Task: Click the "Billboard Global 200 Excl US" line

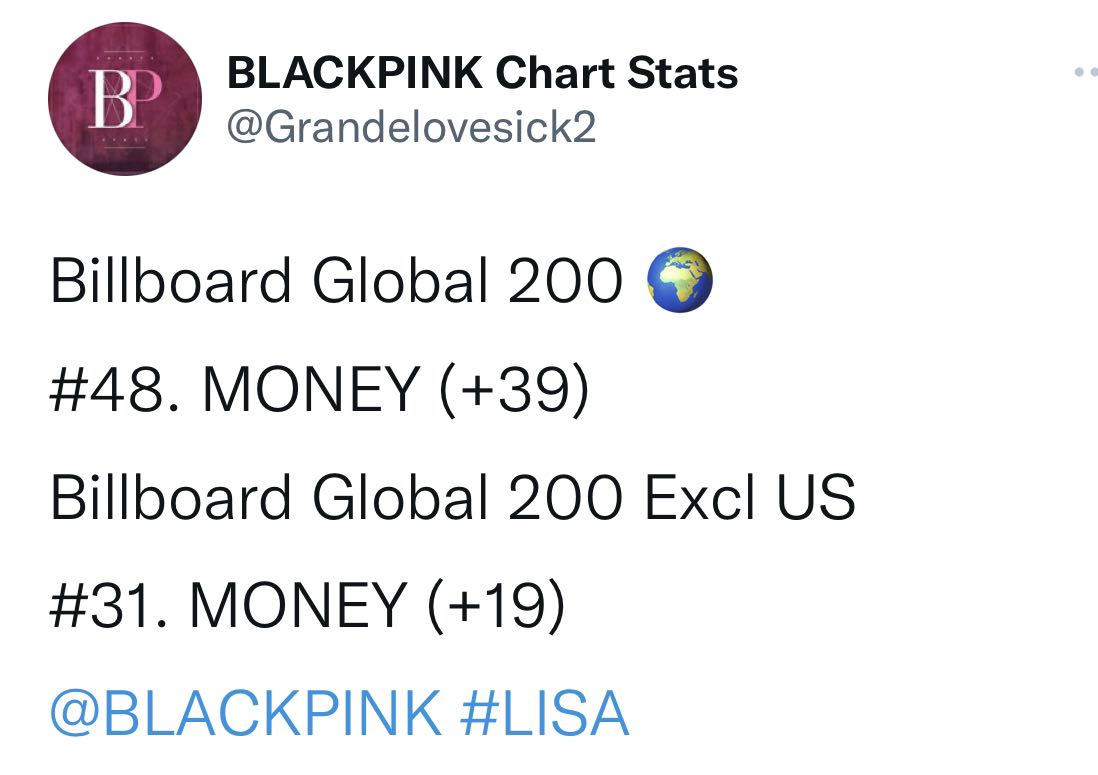Action: [453, 497]
